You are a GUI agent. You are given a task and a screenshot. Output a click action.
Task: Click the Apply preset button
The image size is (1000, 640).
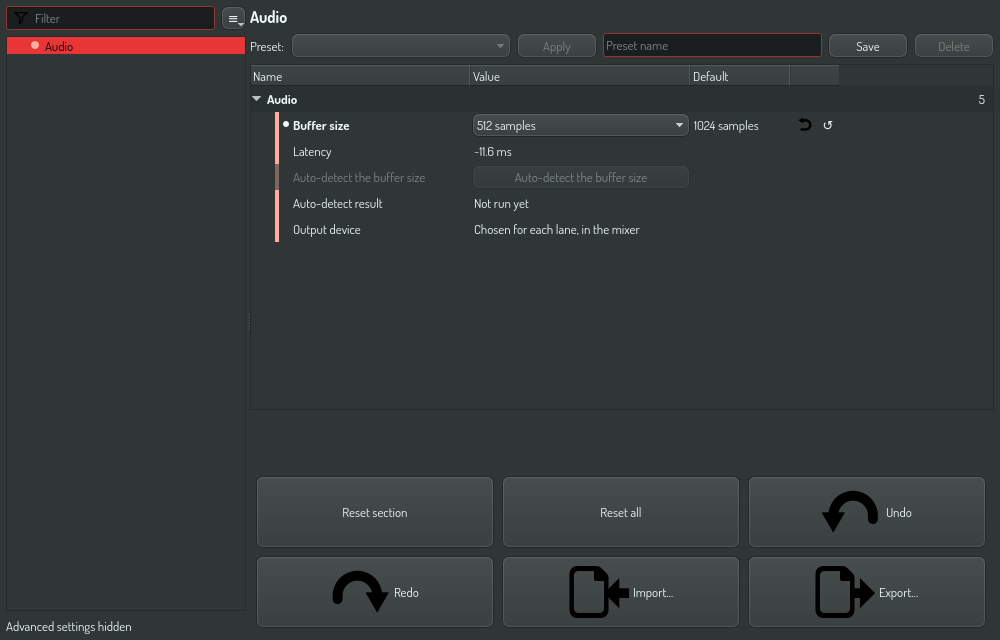coord(556,46)
